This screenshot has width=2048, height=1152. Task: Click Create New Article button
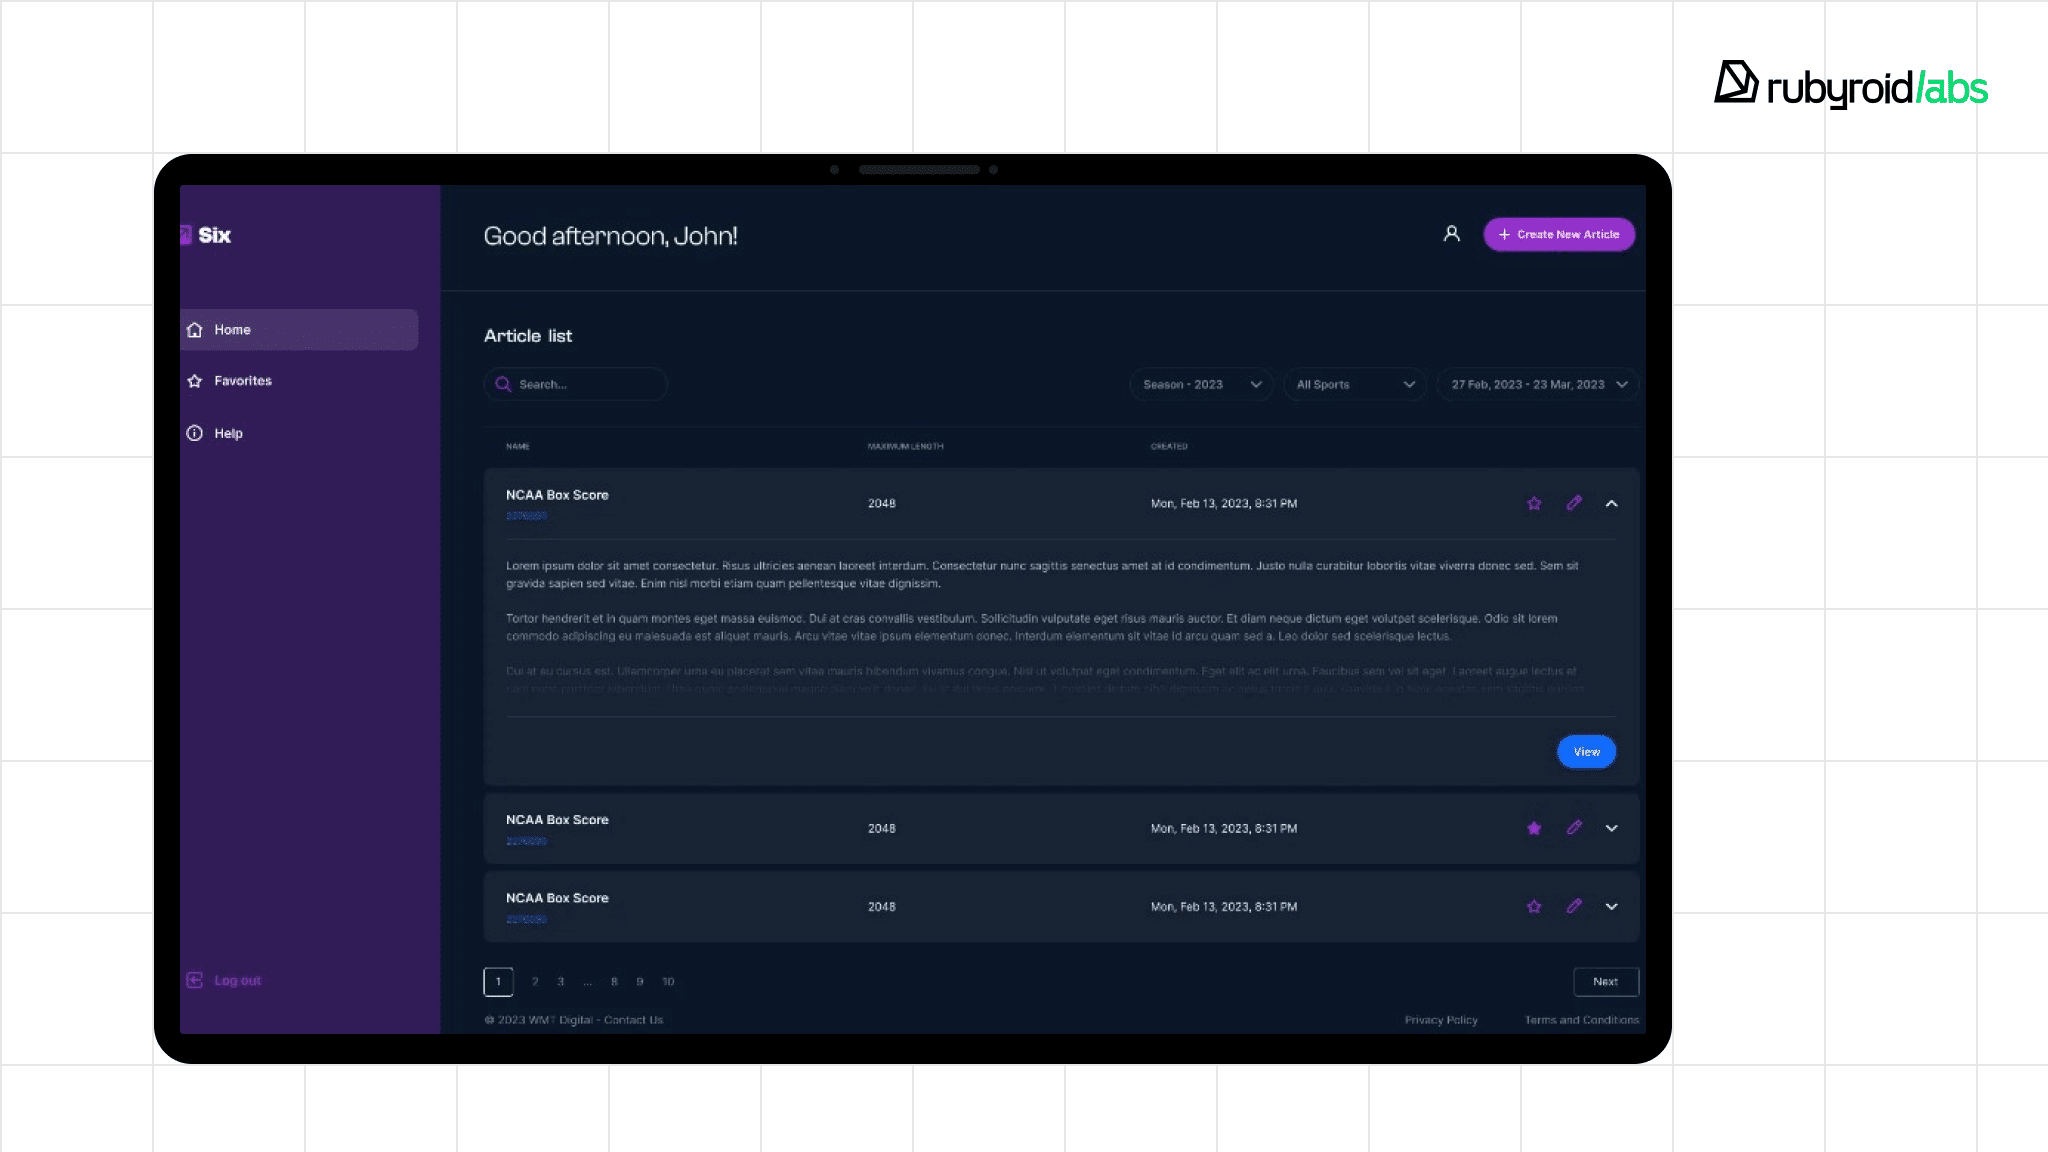click(1558, 234)
